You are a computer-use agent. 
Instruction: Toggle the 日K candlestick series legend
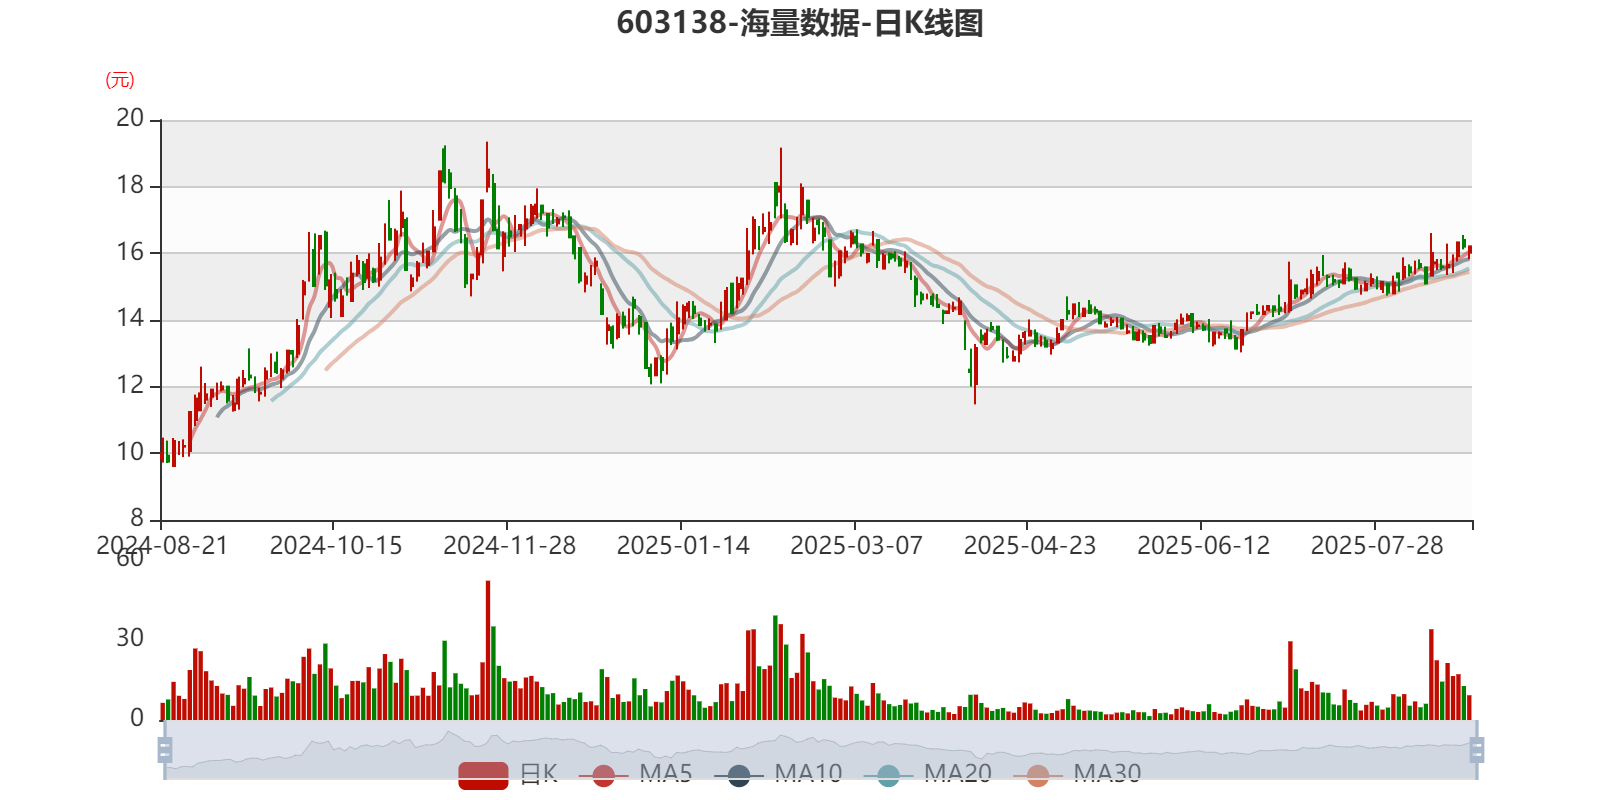pos(508,774)
